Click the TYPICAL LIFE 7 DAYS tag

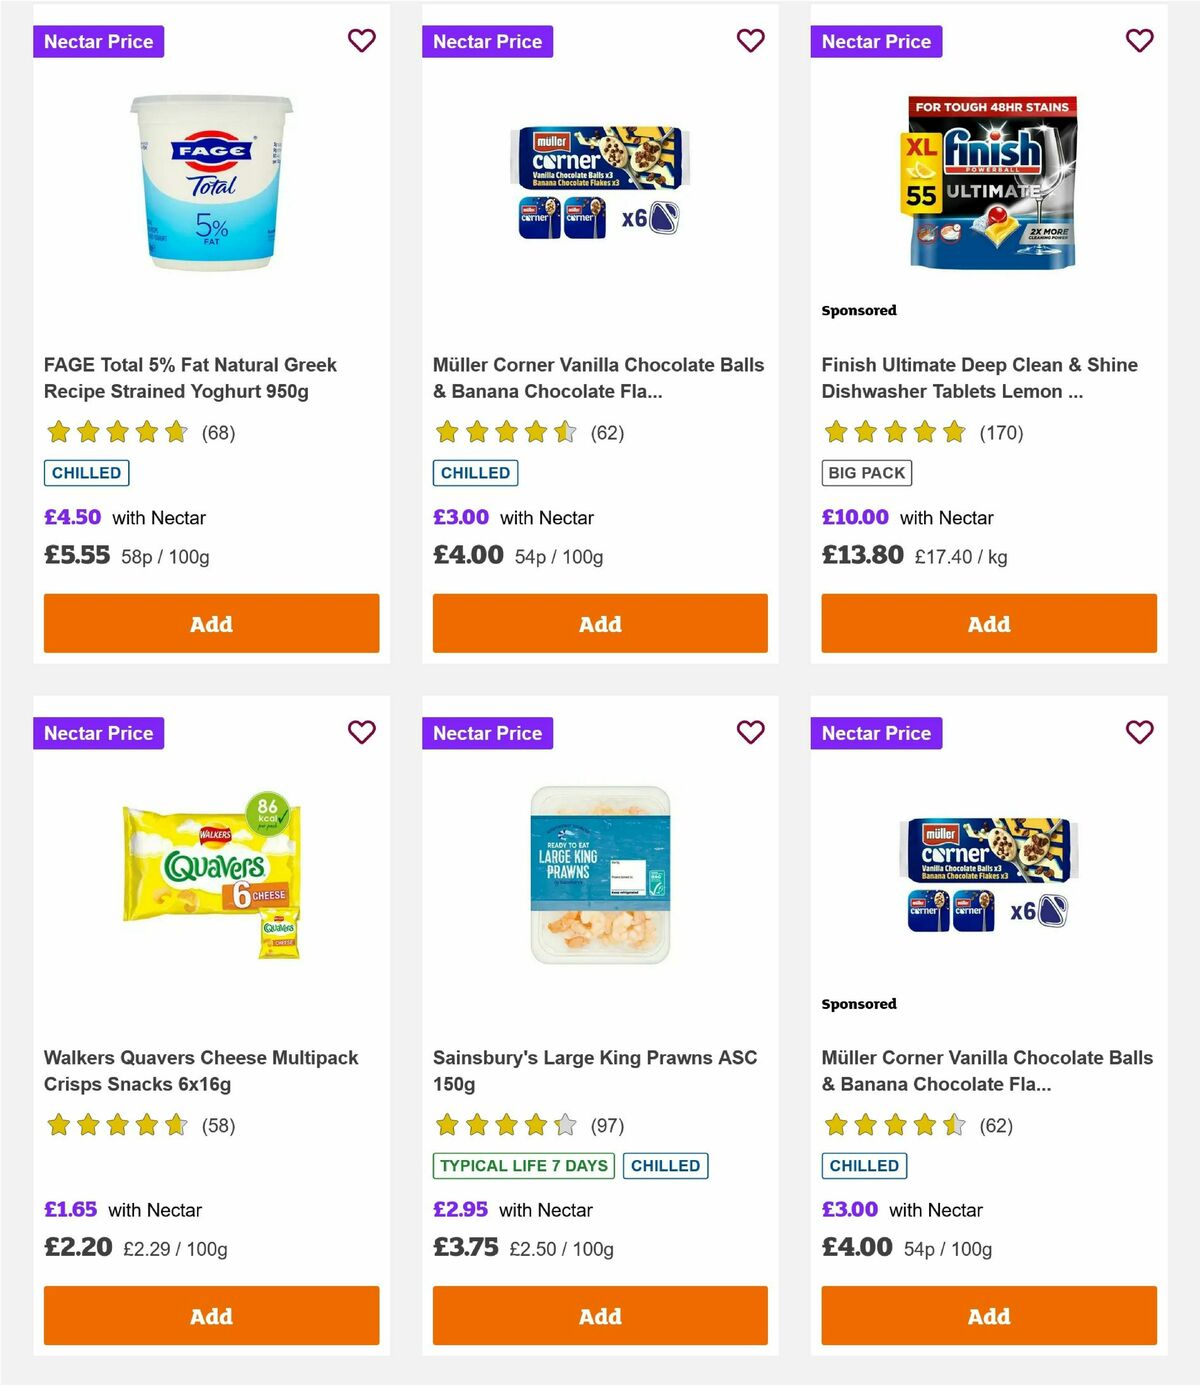522,1165
